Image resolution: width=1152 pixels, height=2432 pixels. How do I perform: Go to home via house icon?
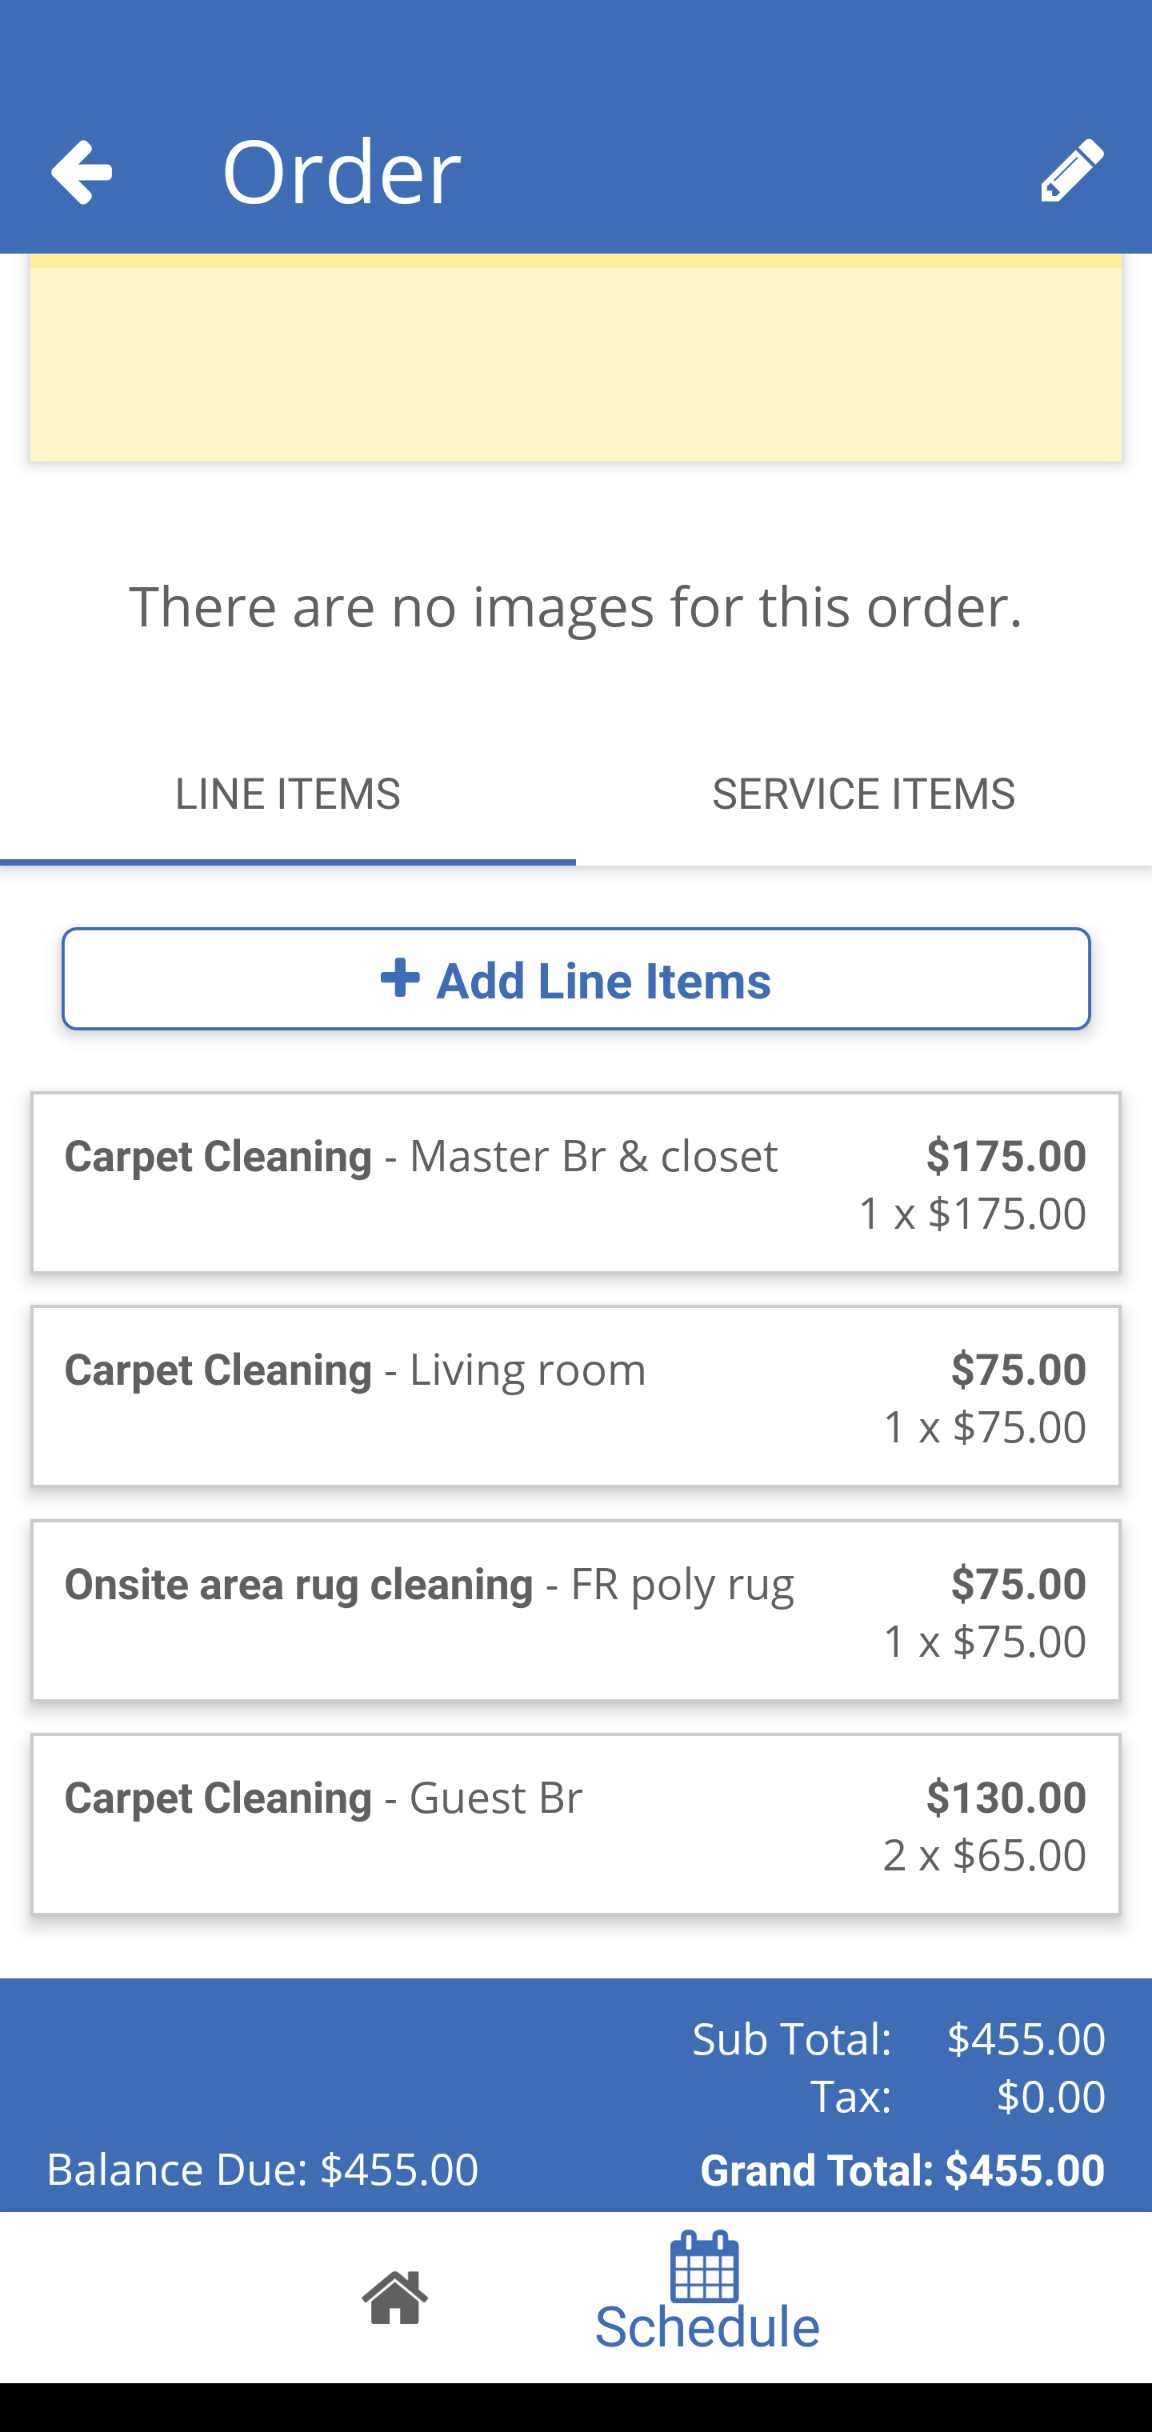395,2297
